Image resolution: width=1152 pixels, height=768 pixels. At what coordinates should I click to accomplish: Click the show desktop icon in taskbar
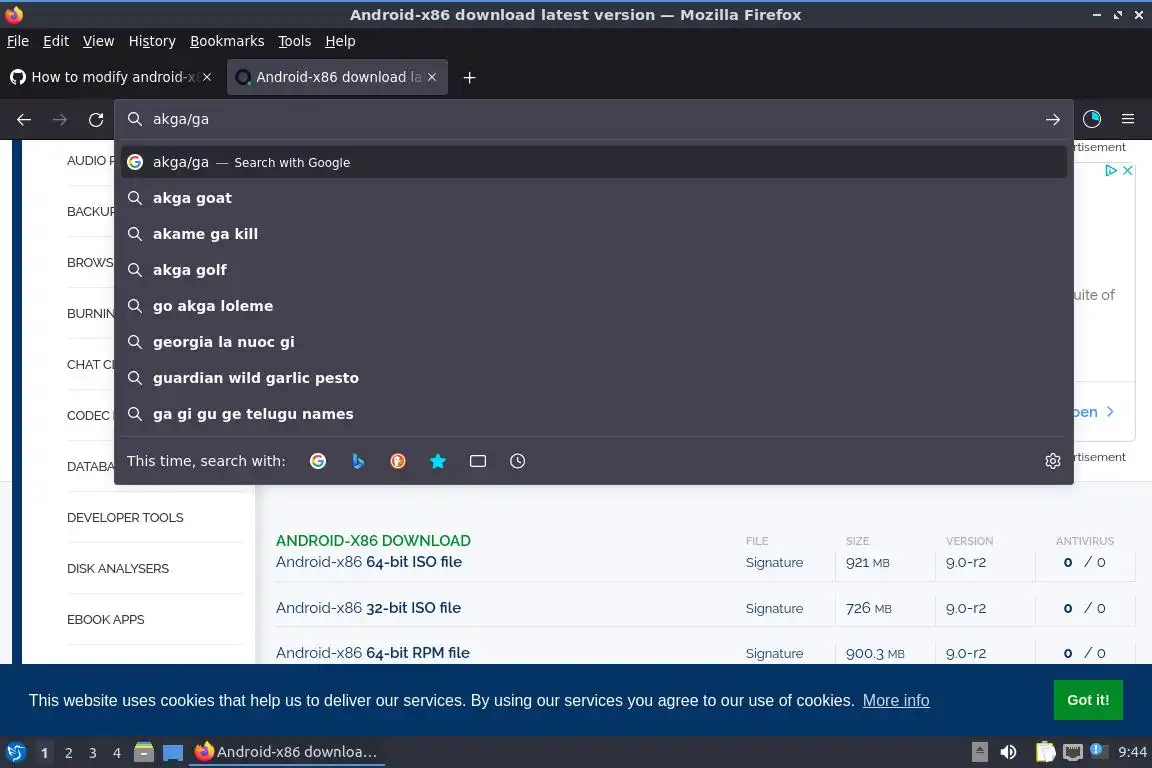tap(173, 753)
